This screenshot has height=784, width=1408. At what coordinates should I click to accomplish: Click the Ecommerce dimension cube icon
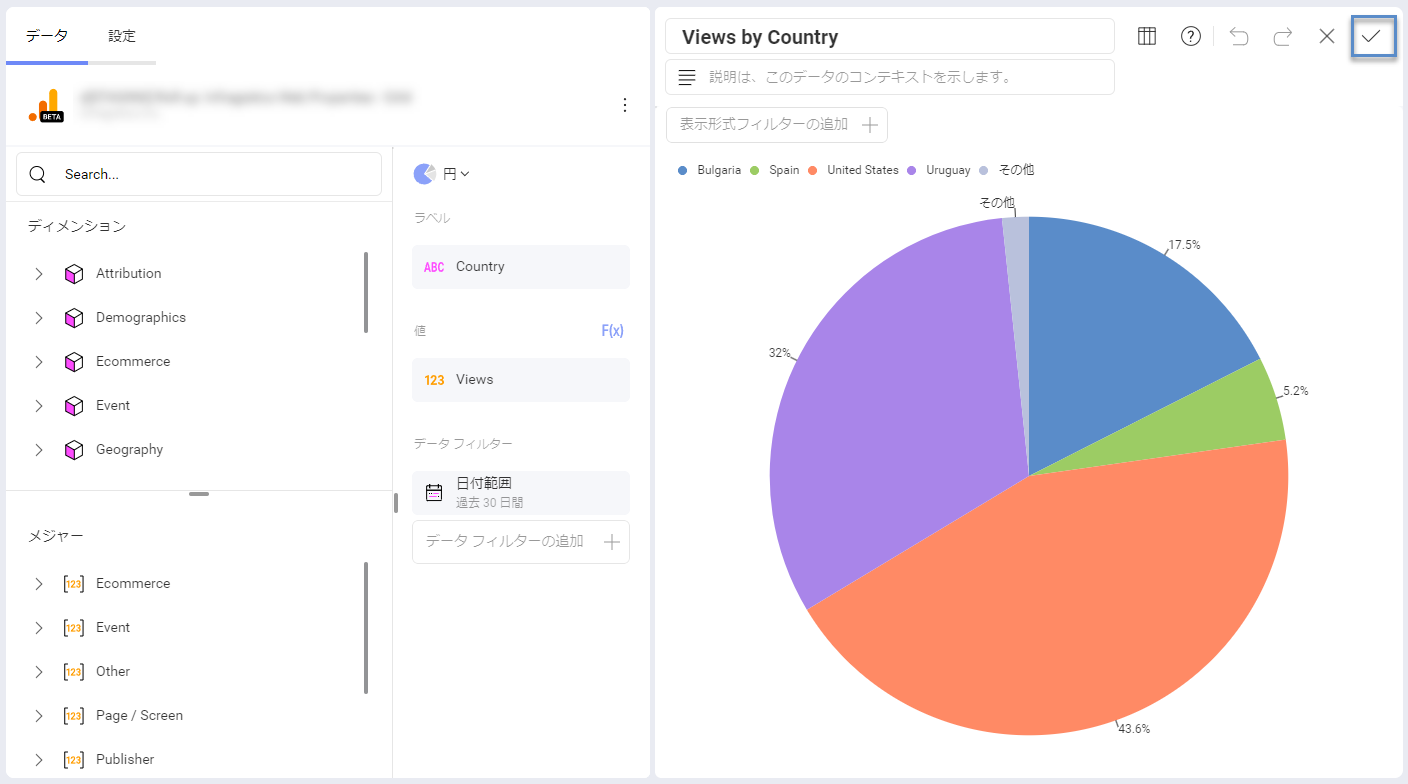click(x=74, y=362)
